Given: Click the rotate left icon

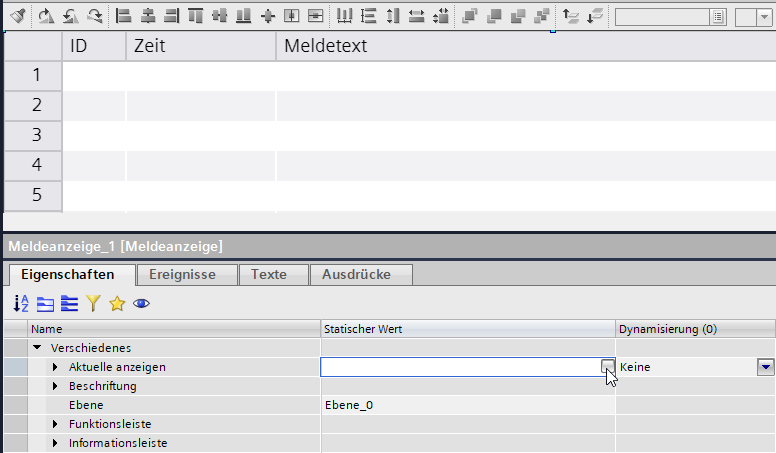Looking at the screenshot, I should (x=70, y=16).
